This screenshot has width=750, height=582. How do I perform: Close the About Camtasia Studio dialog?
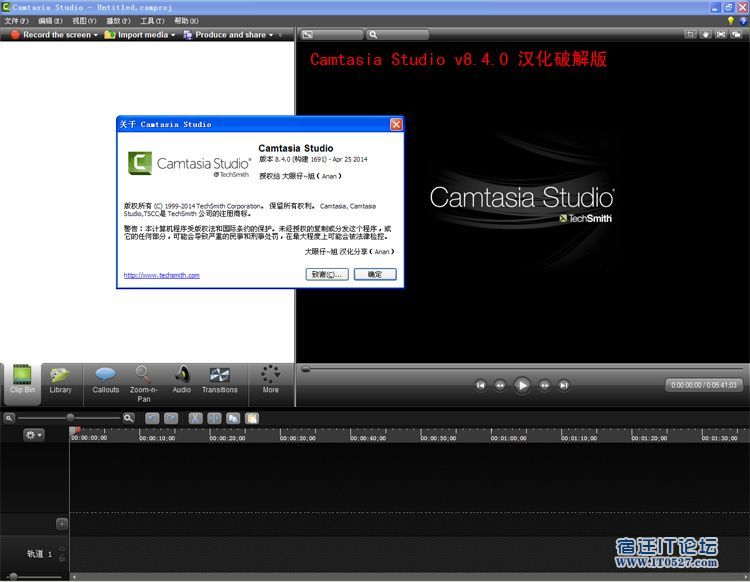tap(396, 124)
